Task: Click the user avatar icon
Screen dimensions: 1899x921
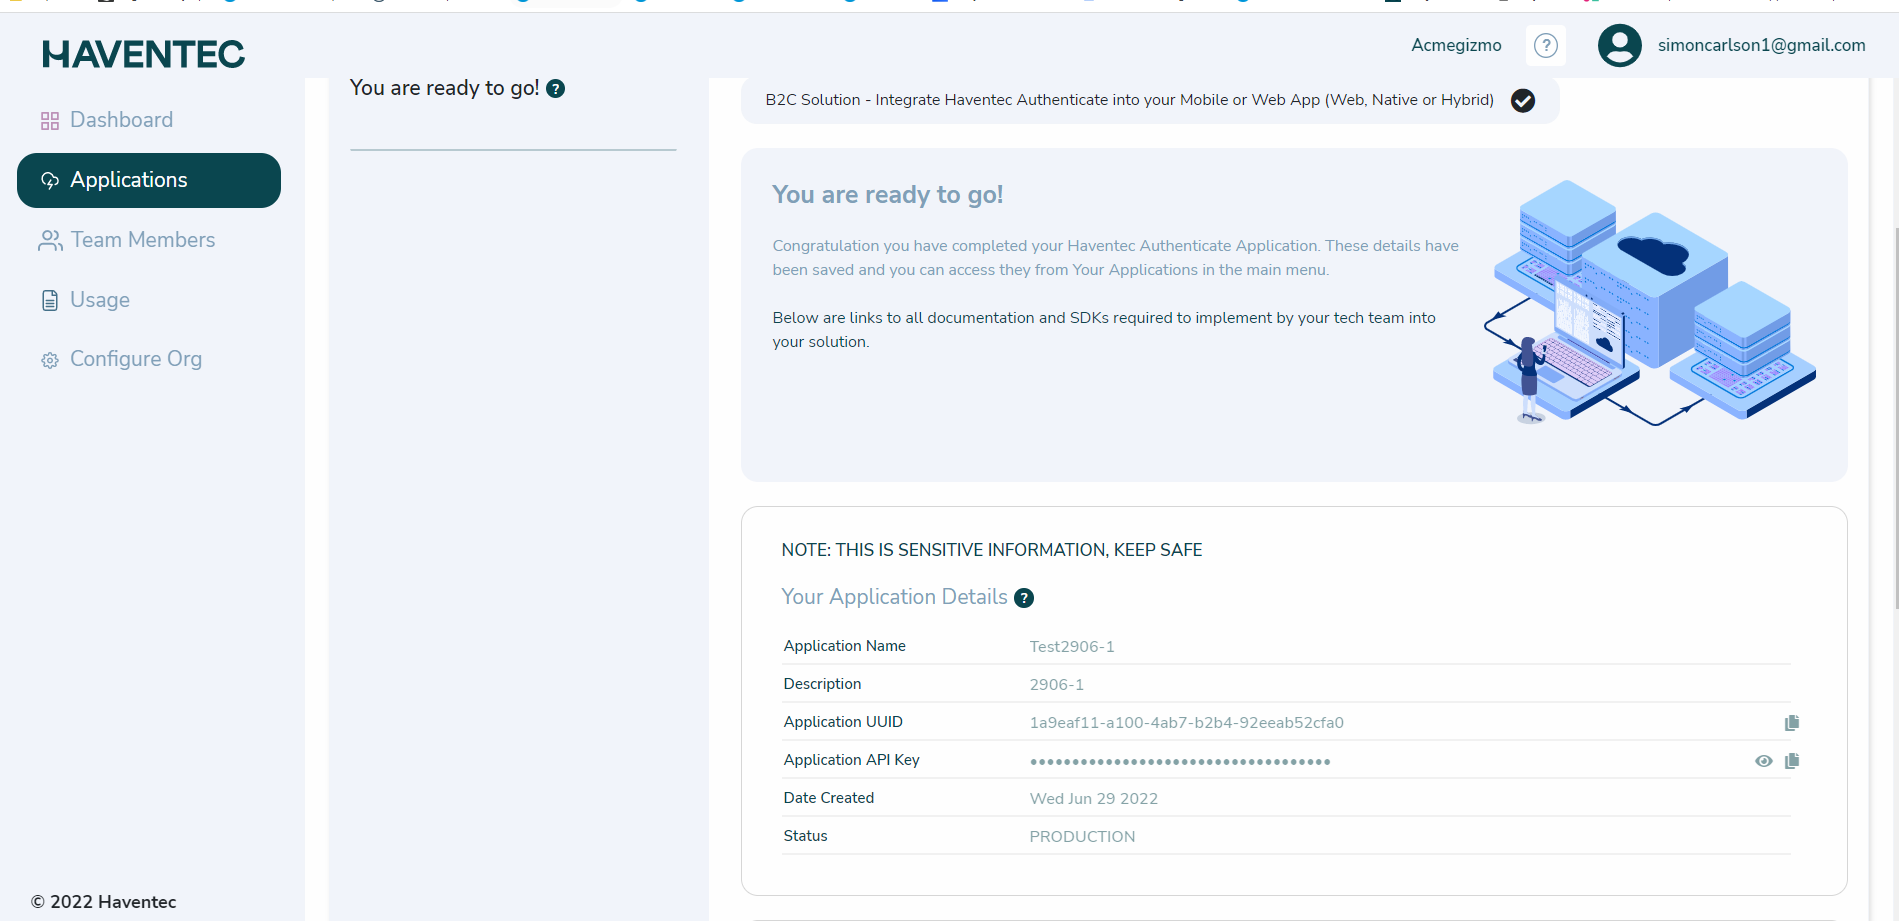Action: click(x=1620, y=45)
